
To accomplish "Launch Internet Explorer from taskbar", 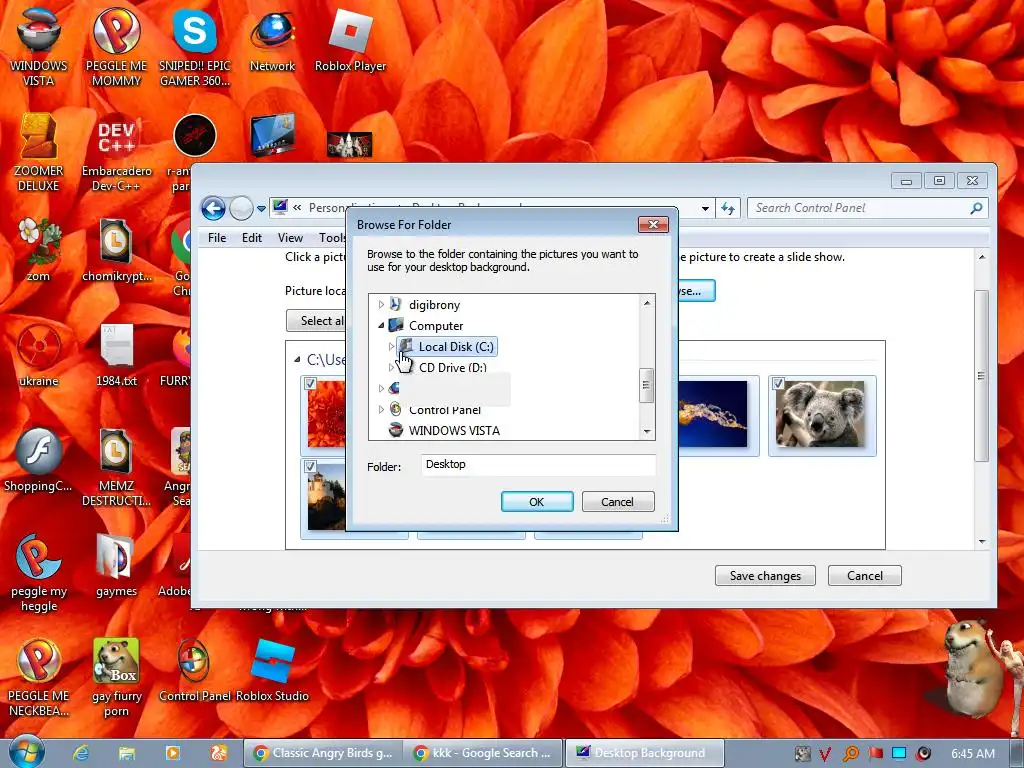I will (81, 753).
